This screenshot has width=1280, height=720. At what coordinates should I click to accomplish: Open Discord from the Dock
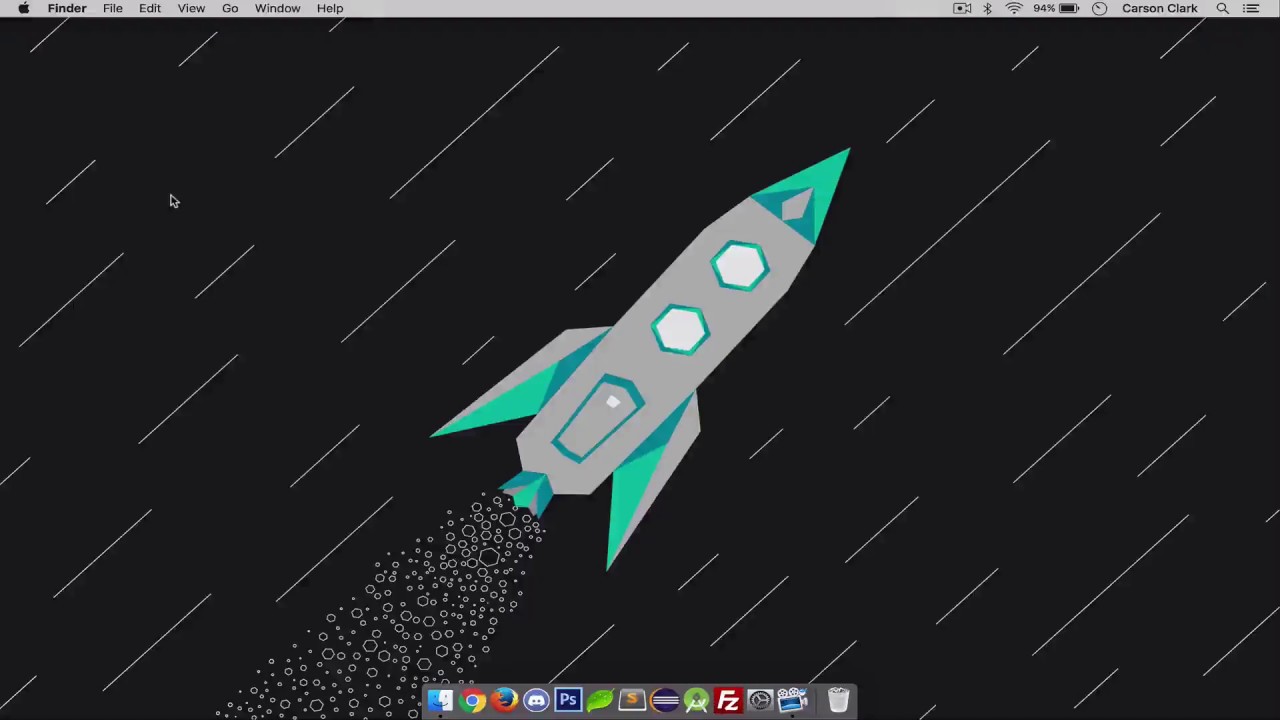pyautogui.click(x=537, y=700)
